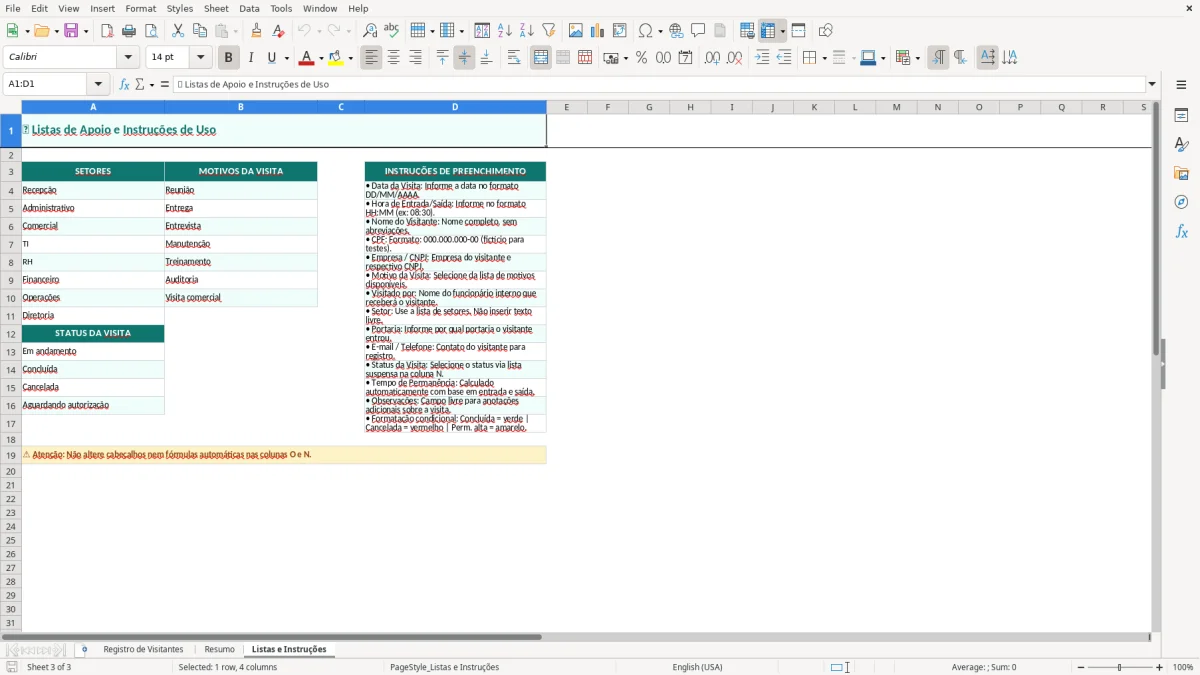This screenshot has width=1200, height=675.
Task: Export directly as PDF icon
Action: [107, 31]
